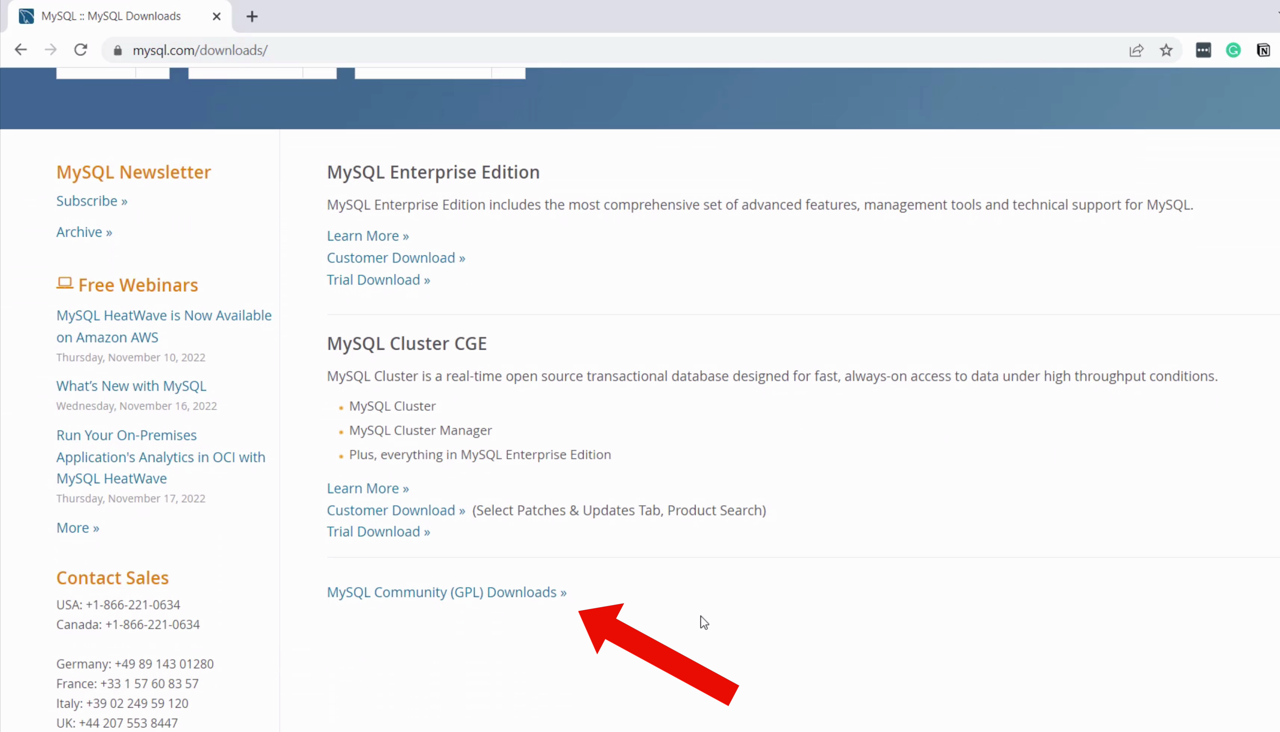The height and width of the screenshot is (732, 1280).
Task: Open Trial Download under MySQL Cluster CGE
Action: click(x=378, y=532)
